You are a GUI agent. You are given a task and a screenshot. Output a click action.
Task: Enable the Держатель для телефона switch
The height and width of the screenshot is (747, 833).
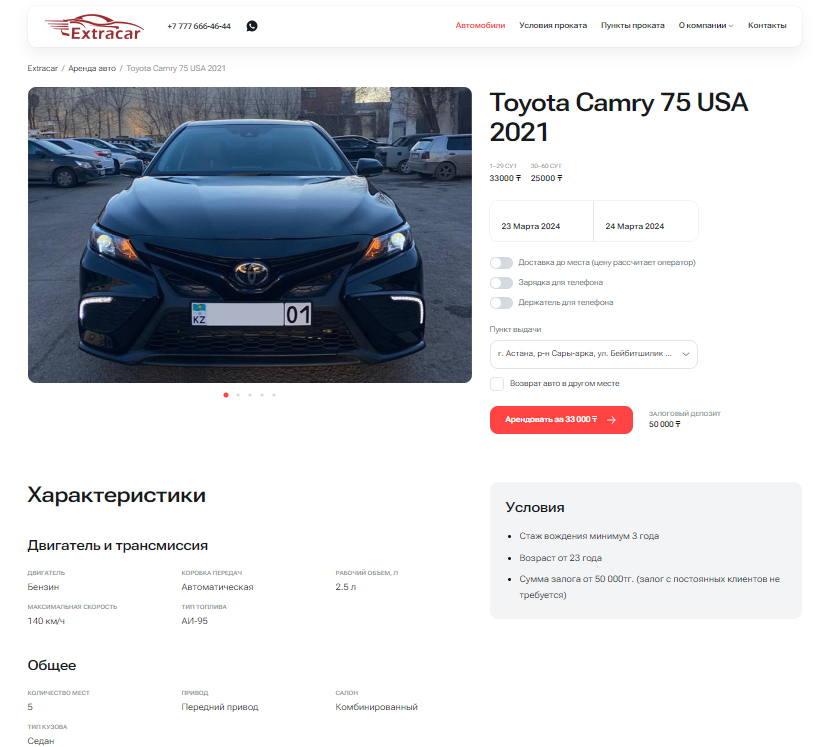[x=502, y=303]
